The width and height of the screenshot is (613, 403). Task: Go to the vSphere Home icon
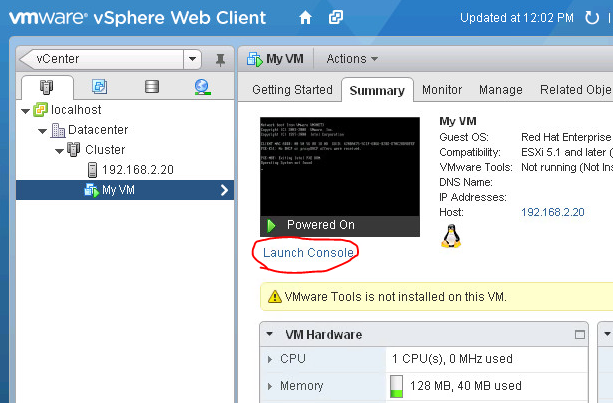click(x=305, y=18)
